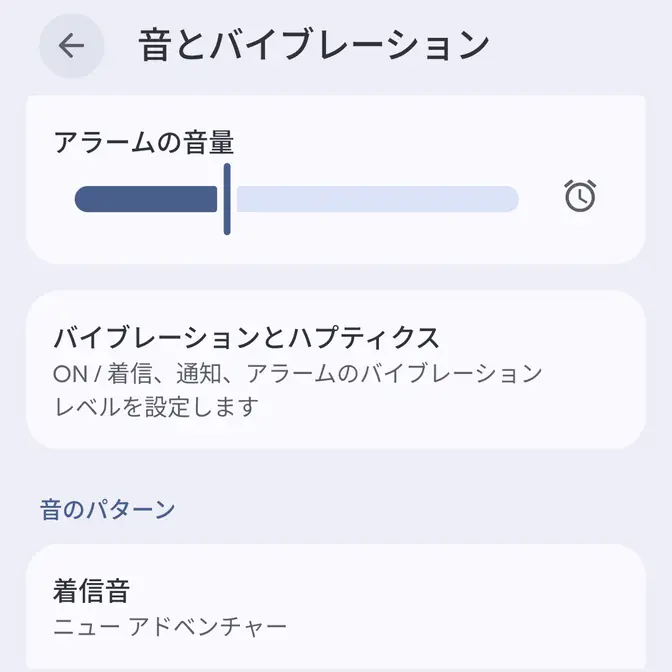Click the 音のパターン section header
672x672 pixels.
[x=108, y=509]
